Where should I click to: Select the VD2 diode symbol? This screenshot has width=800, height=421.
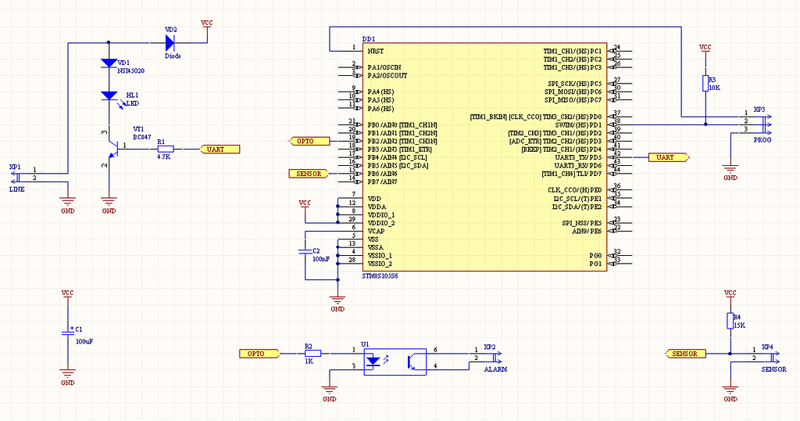pos(169,42)
